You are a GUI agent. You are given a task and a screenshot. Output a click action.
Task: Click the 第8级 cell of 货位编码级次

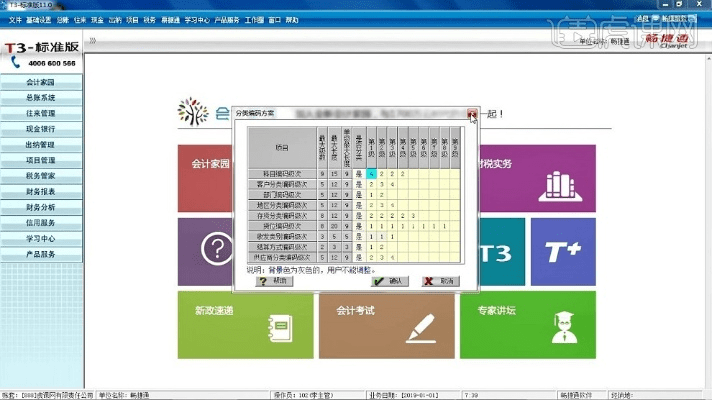point(444,226)
